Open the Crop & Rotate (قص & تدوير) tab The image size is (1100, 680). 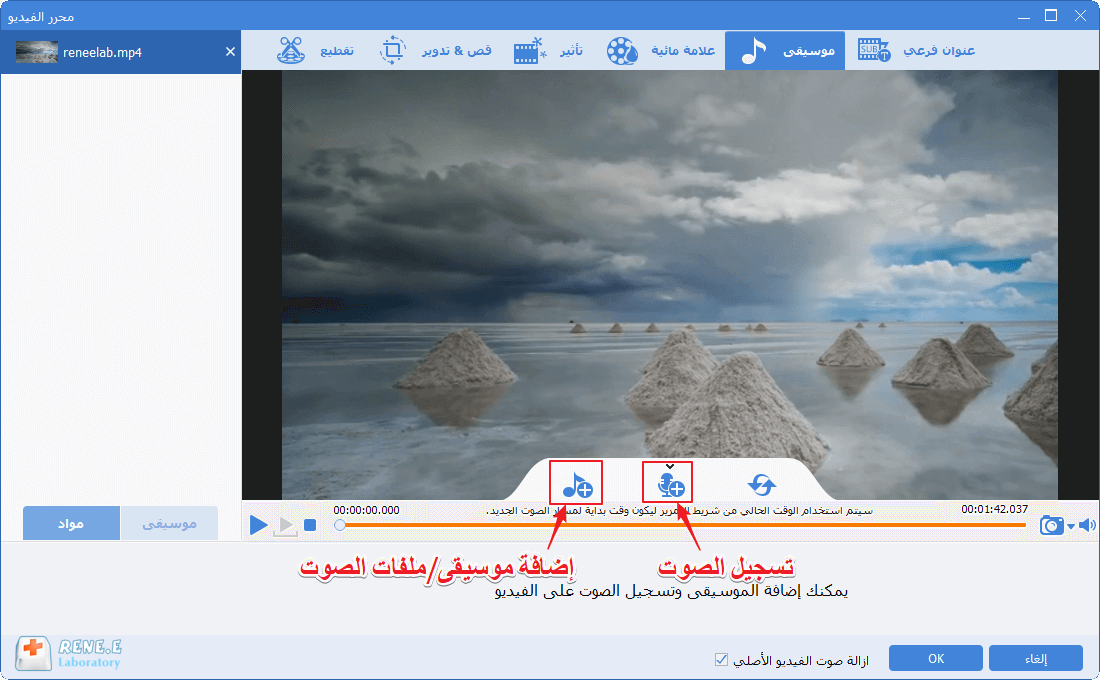pos(435,51)
